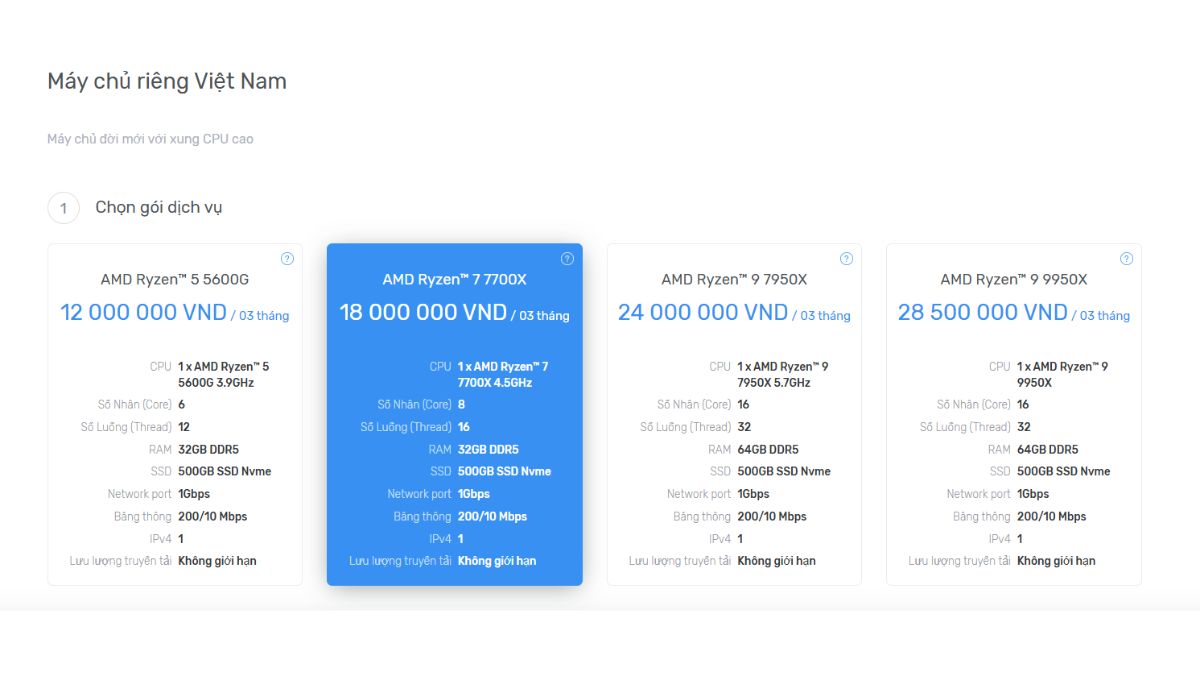1200x675 pixels.
Task: Click '32GB DDR5' in Ryzen 7 7700X card
Action: tap(489, 450)
